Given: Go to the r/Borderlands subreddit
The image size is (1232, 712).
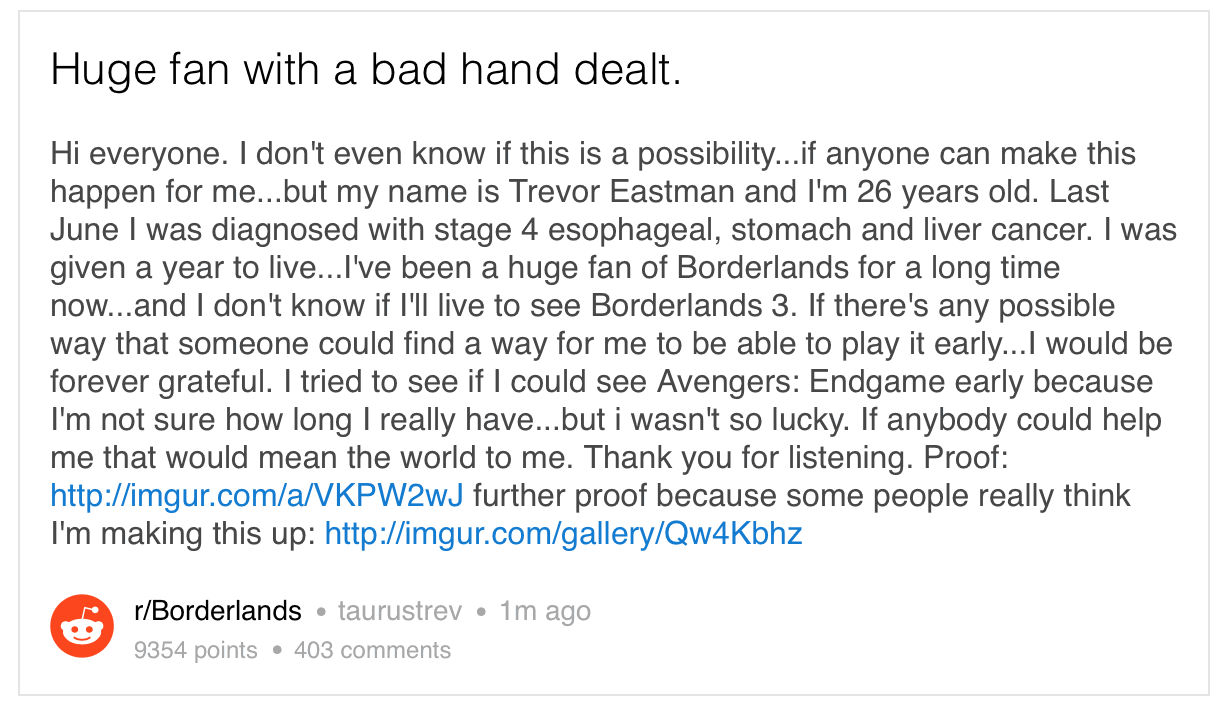Looking at the screenshot, I should [217, 611].
